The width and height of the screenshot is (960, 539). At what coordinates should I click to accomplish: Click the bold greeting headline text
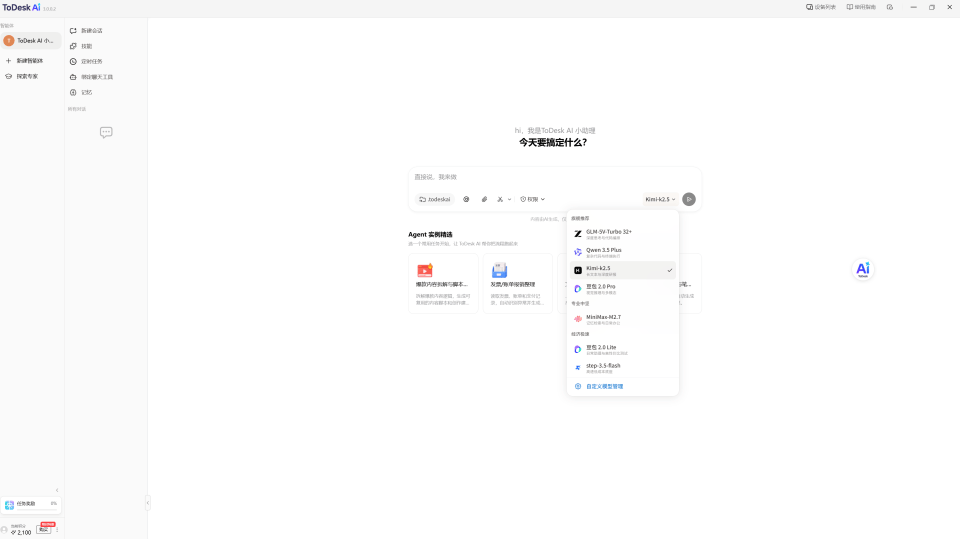pyautogui.click(x=553, y=143)
